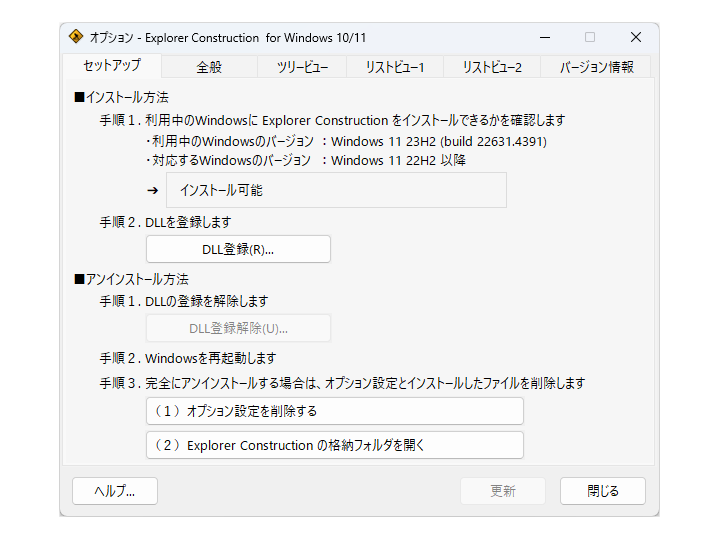Minimize the オプション window

coord(545,37)
